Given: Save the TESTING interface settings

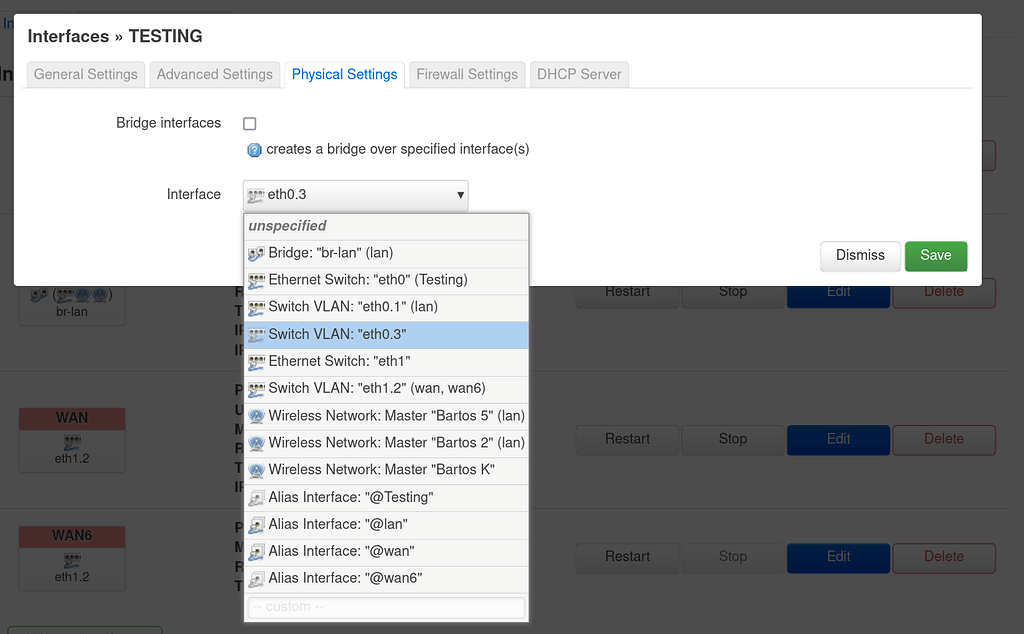Looking at the screenshot, I should click(x=935, y=256).
